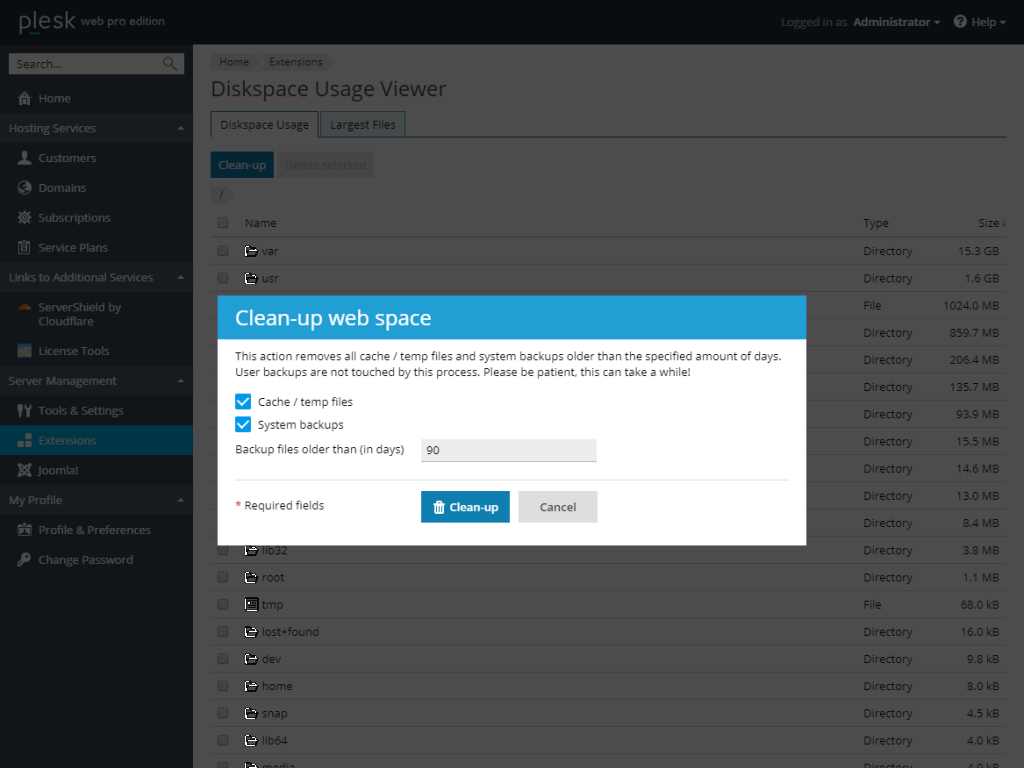The width and height of the screenshot is (1024, 768).
Task: Toggle the select-all checkbox above the file list
Action: click(222, 222)
